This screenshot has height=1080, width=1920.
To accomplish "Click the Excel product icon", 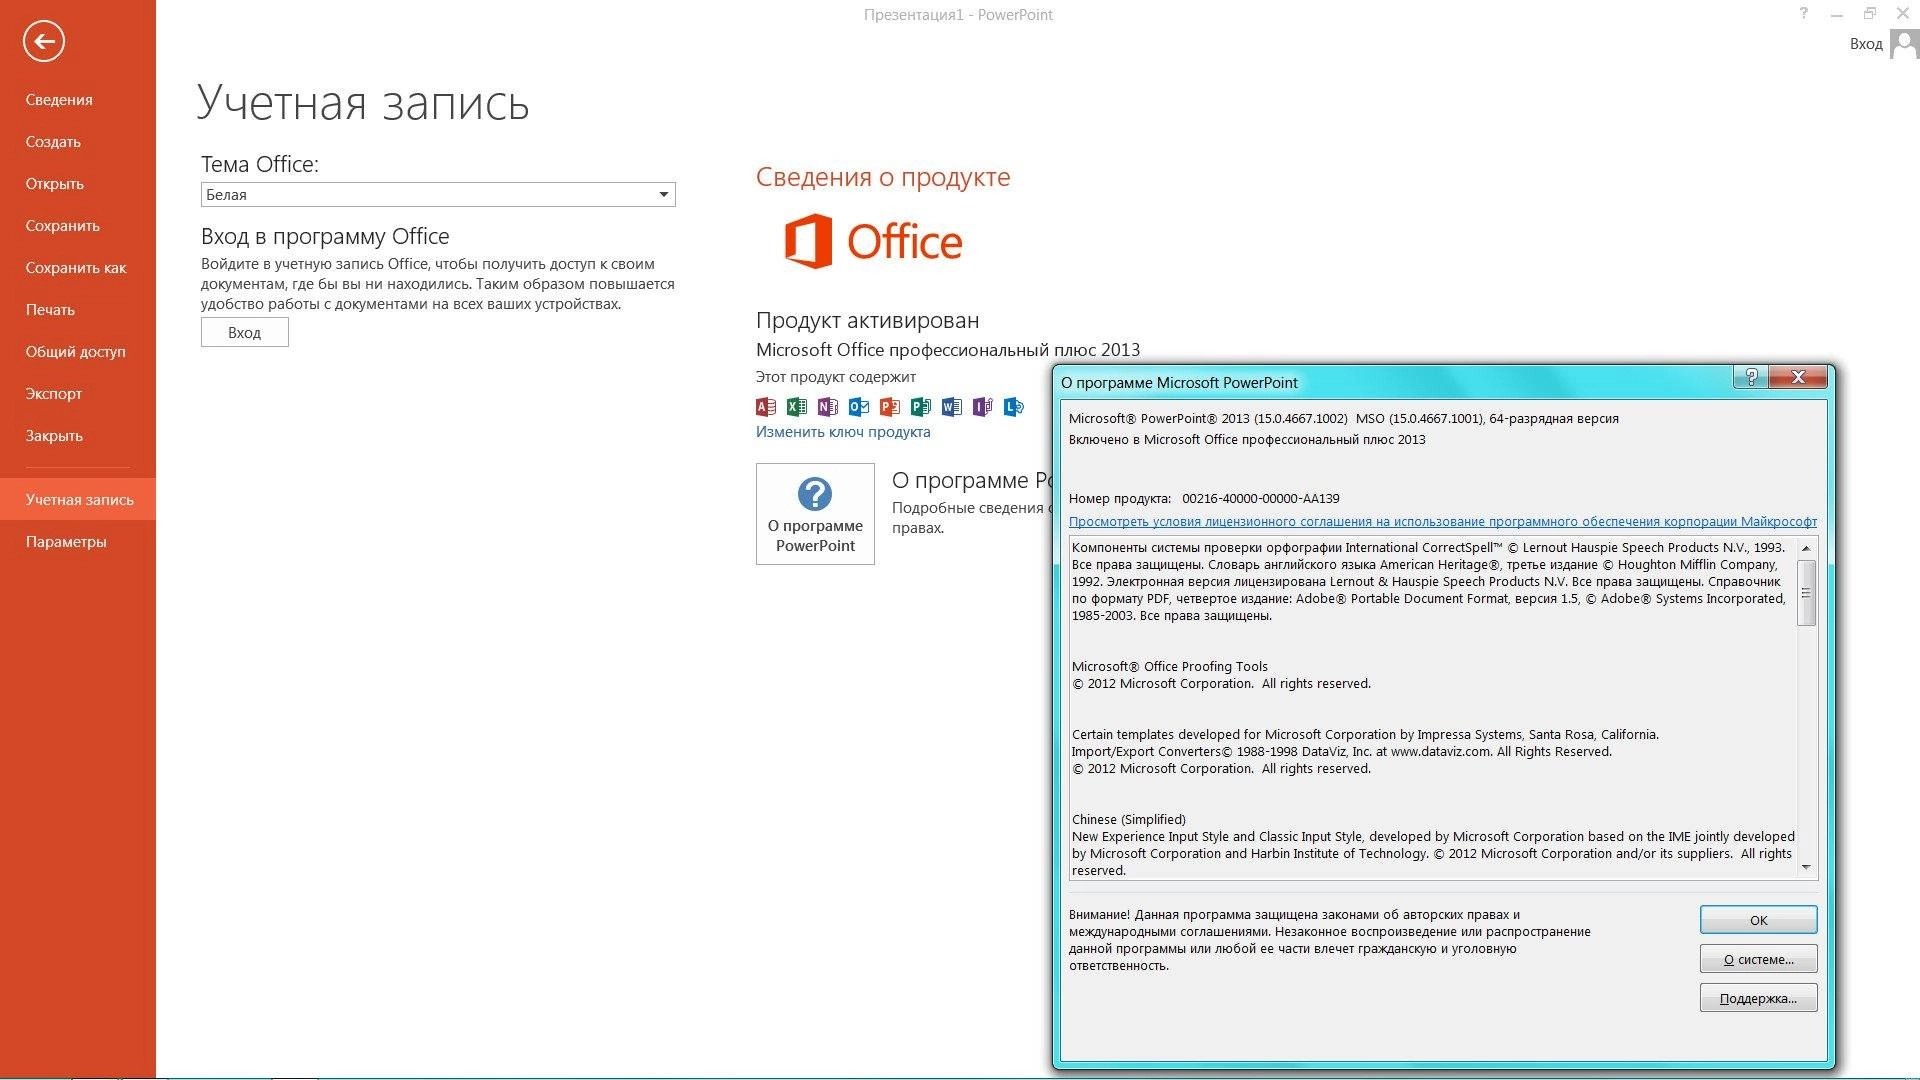I will [797, 406].
